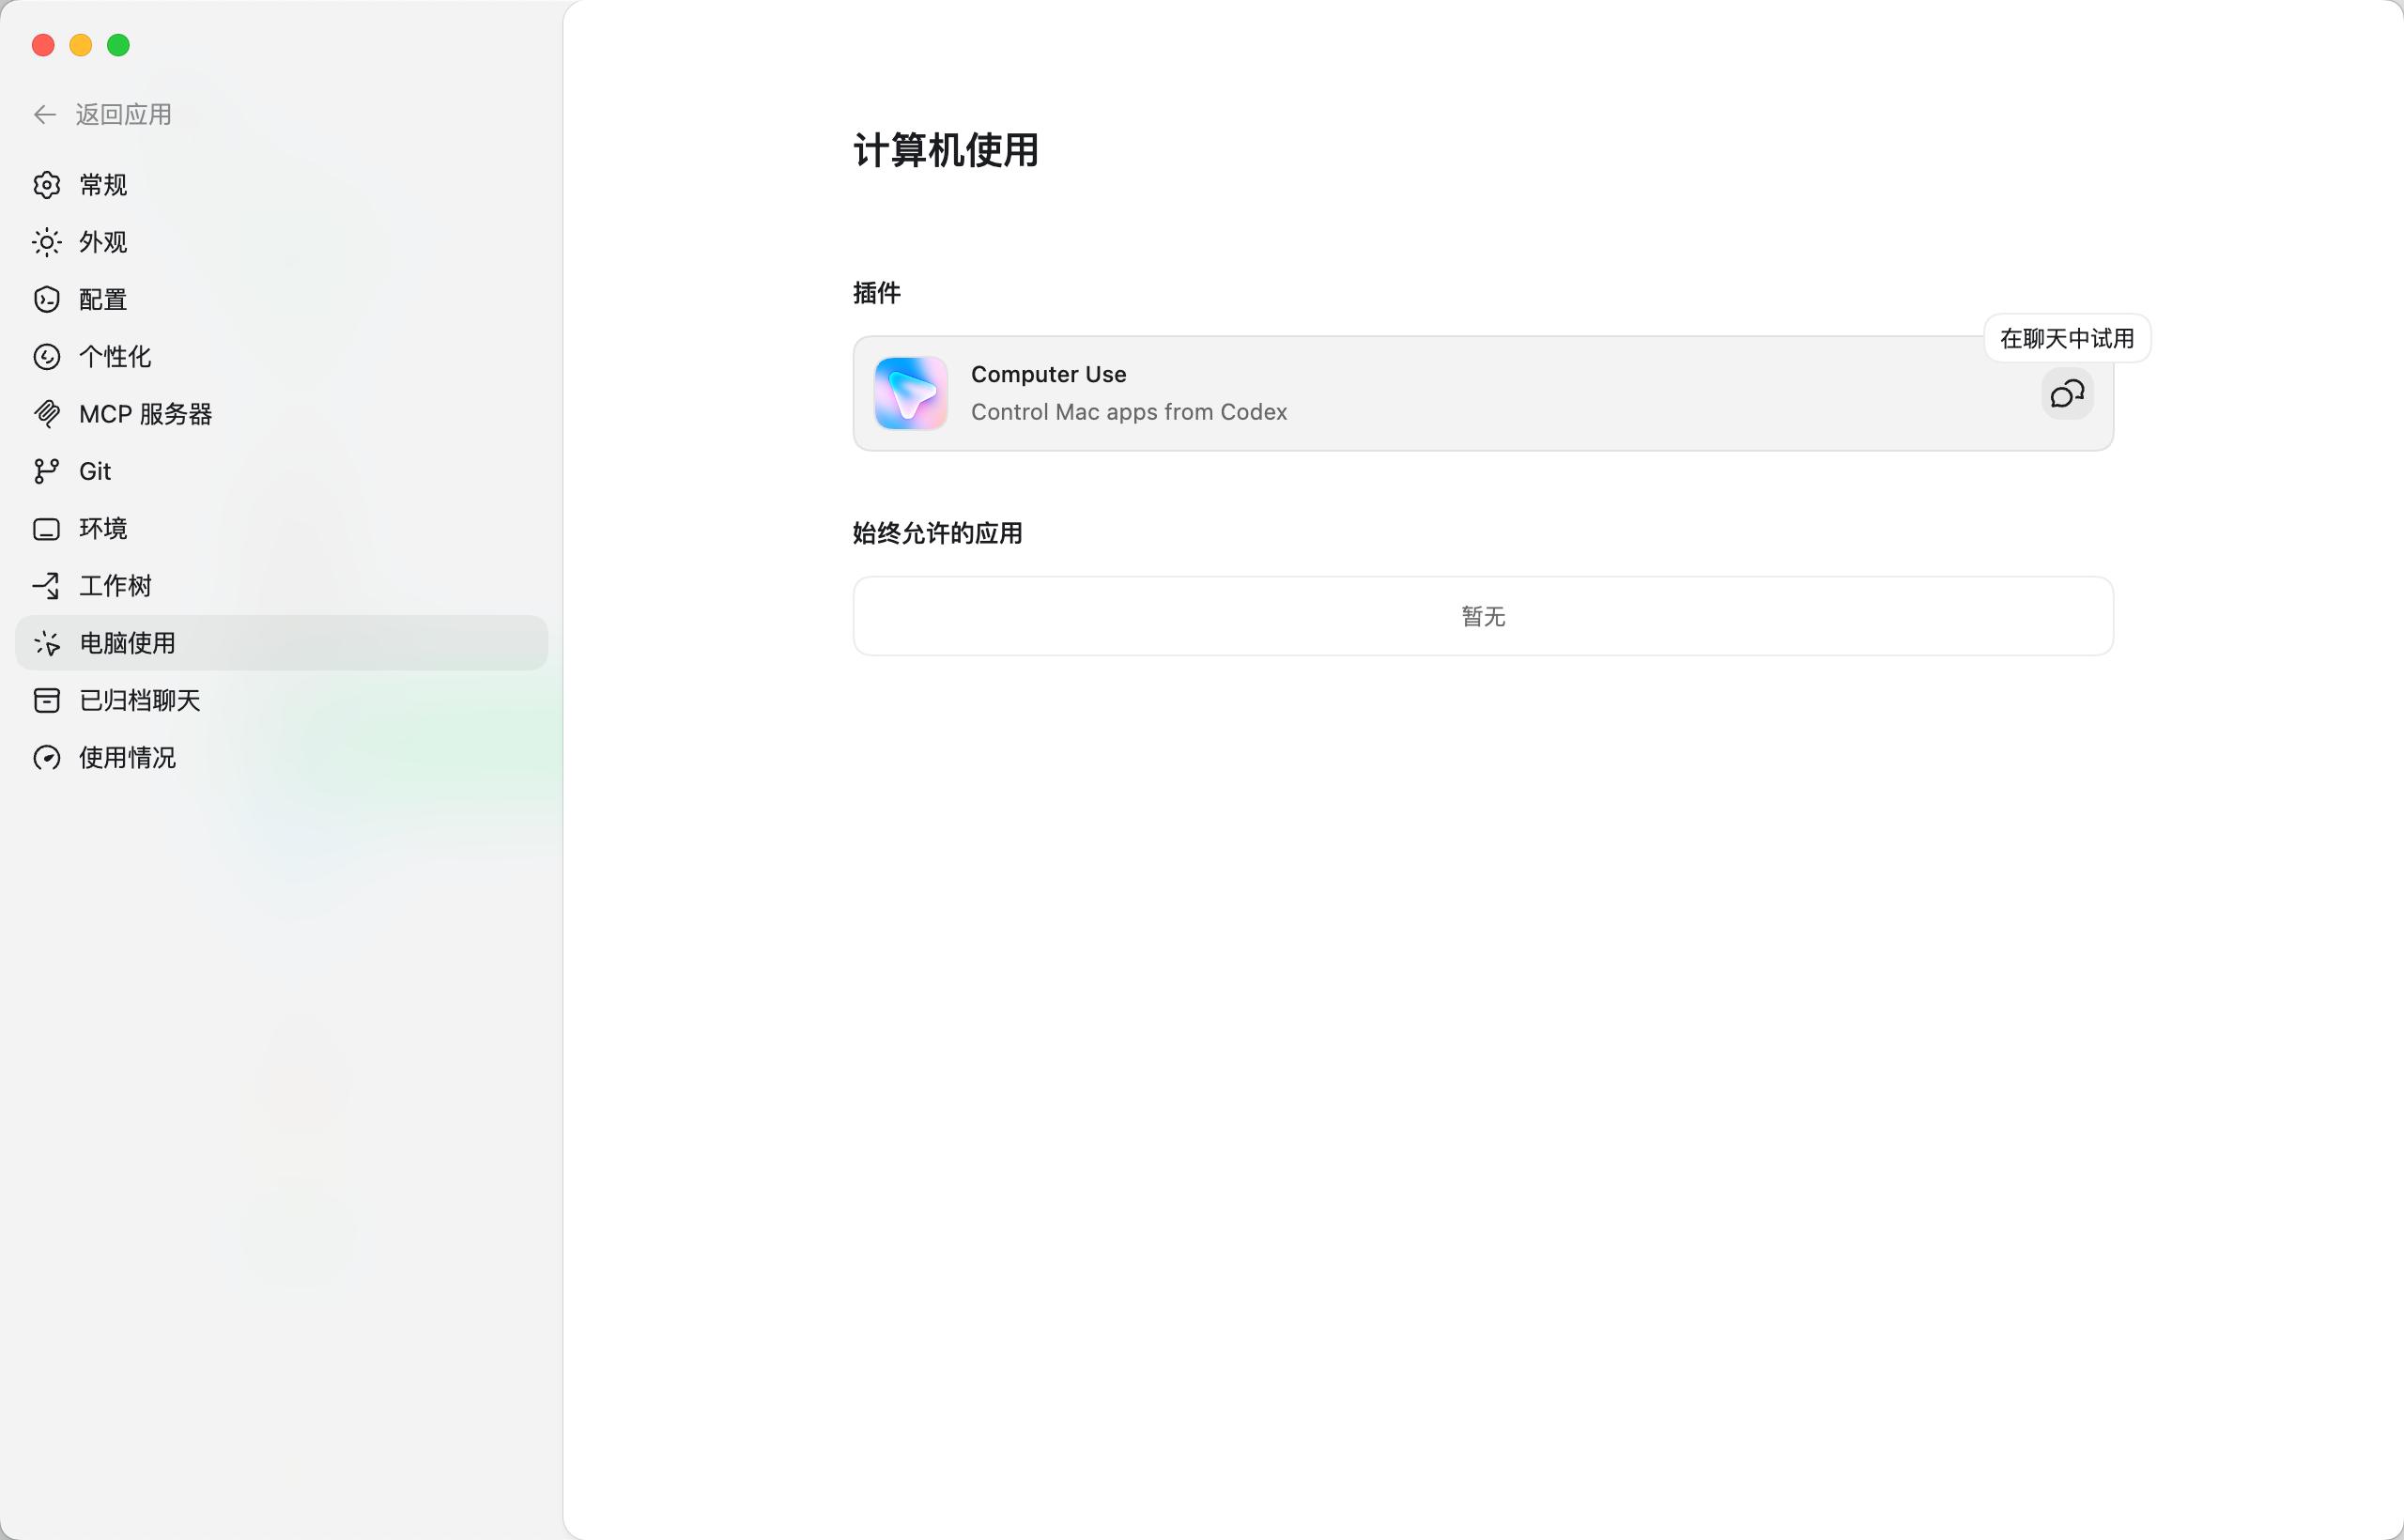Click the back arrow next to 返回应用
2404x1540 pixels.
pos(44,115)
